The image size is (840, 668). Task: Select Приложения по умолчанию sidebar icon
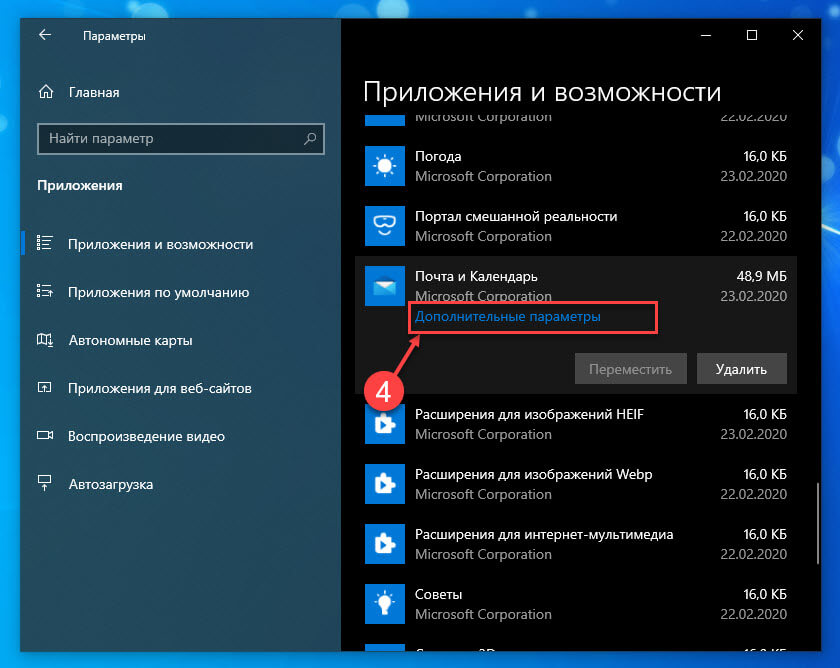(x=44, y=291)
